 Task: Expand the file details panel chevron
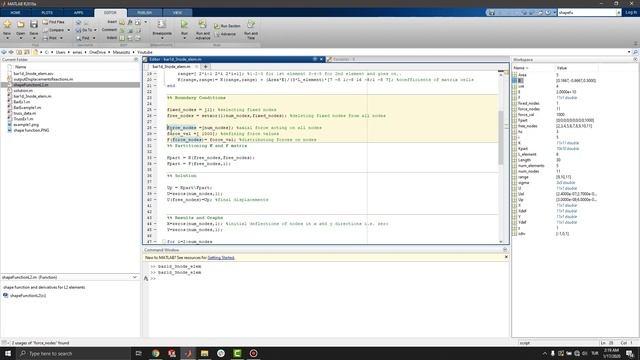135,277
